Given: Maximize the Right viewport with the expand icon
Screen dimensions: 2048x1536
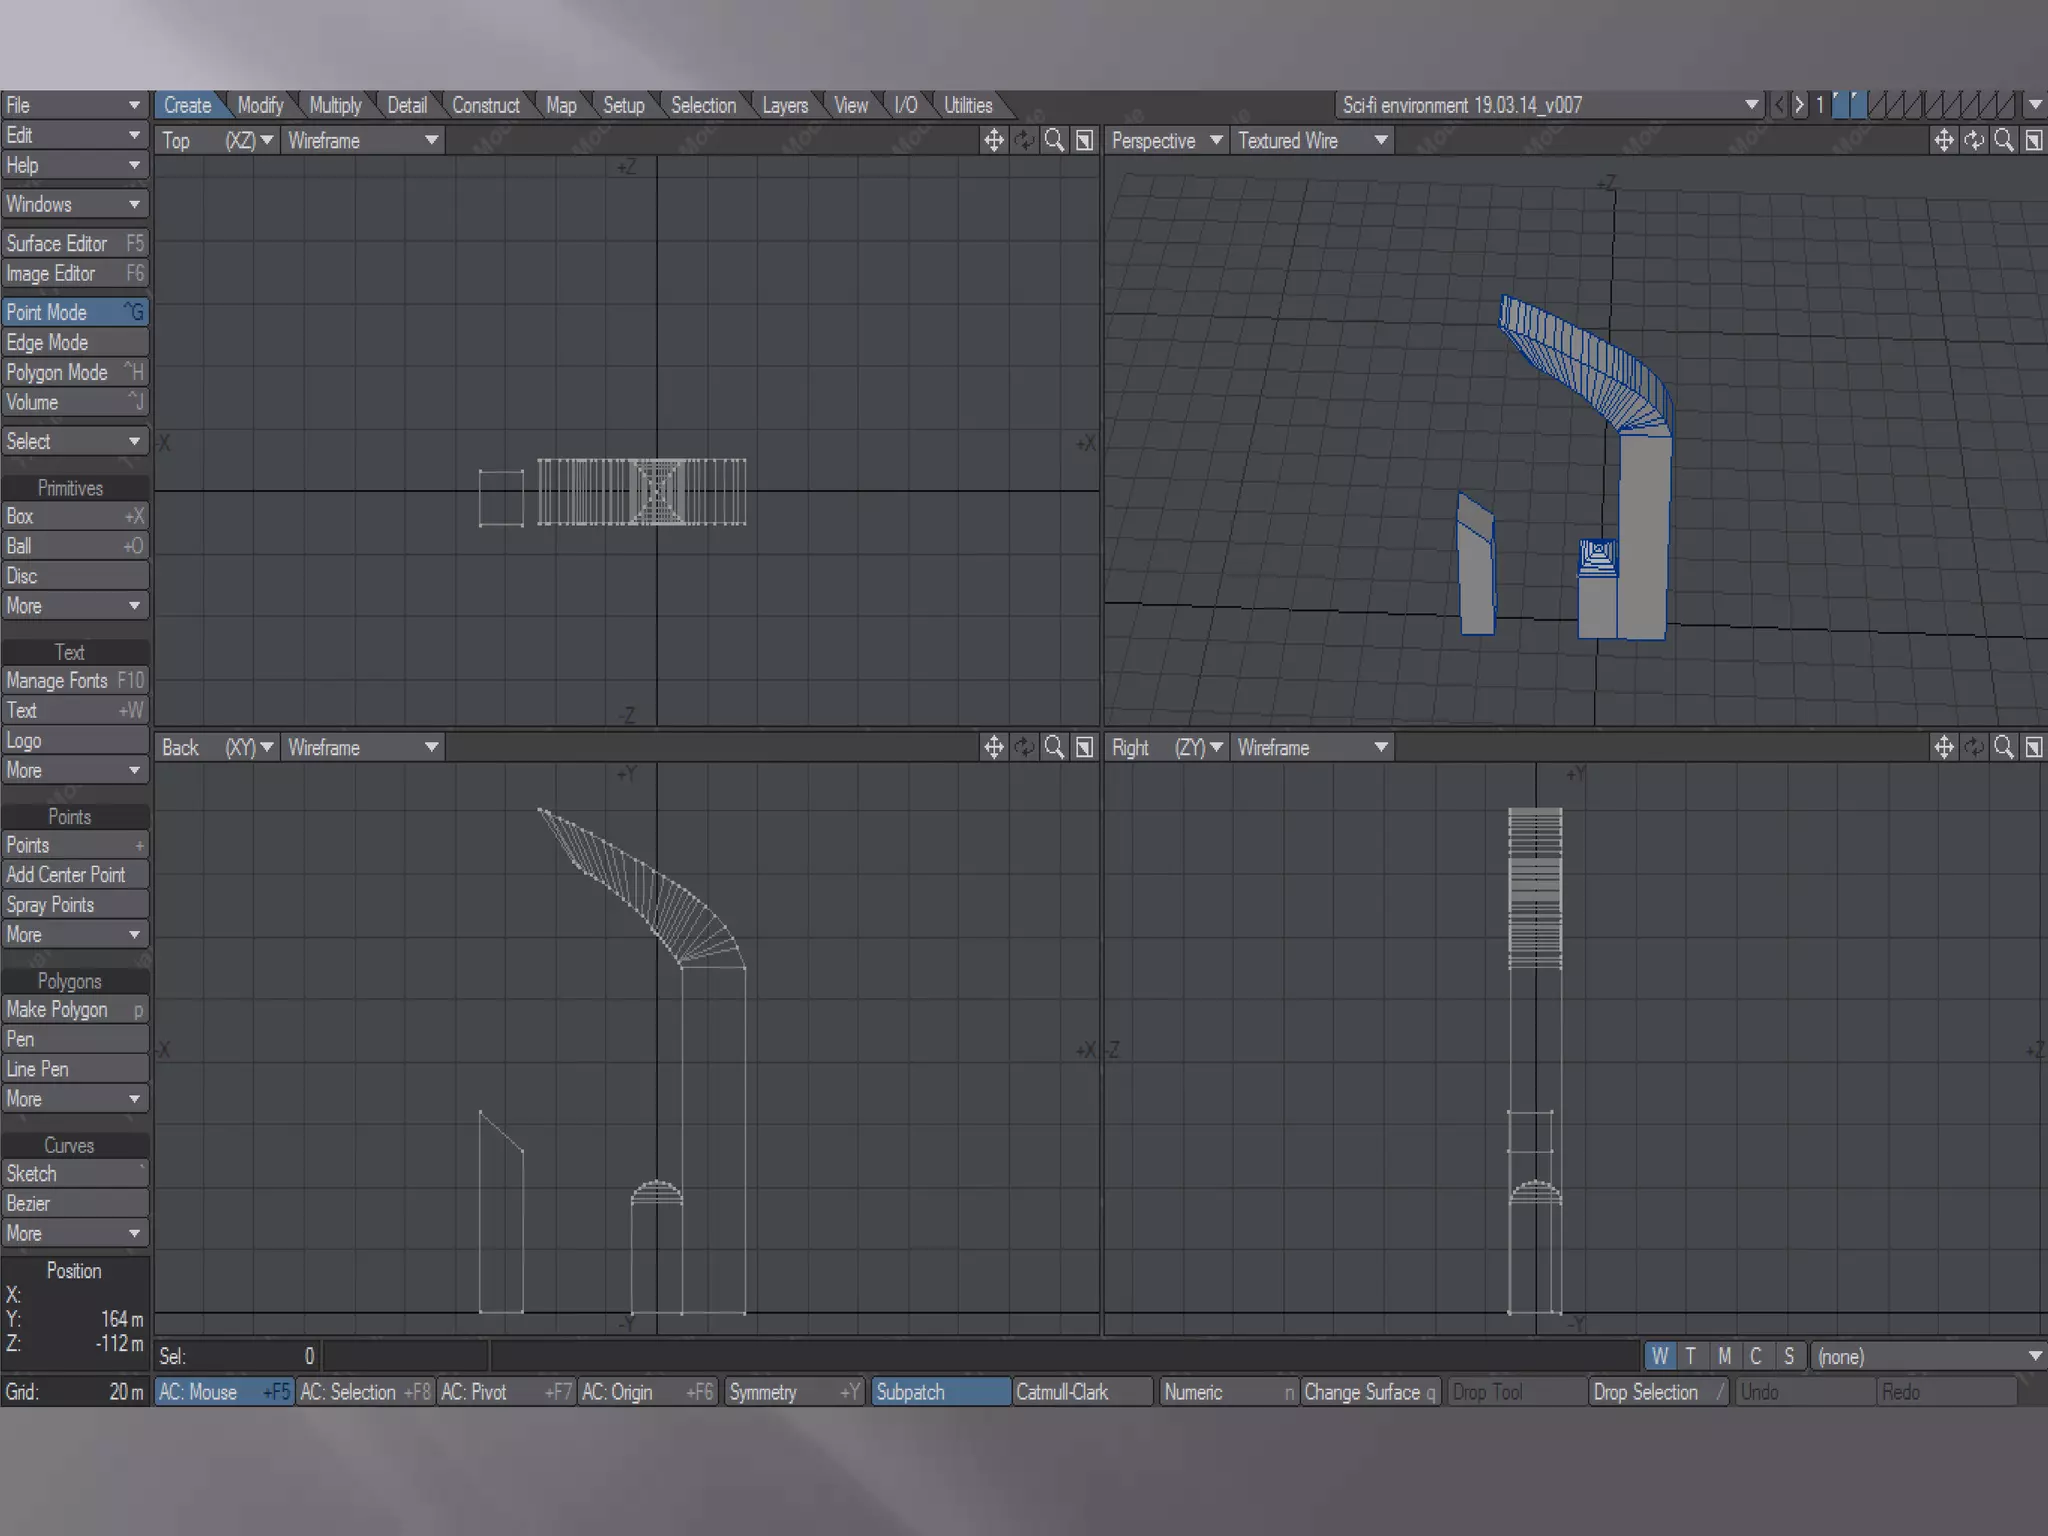Looking at the screenshot, I should coord(2034,747).
